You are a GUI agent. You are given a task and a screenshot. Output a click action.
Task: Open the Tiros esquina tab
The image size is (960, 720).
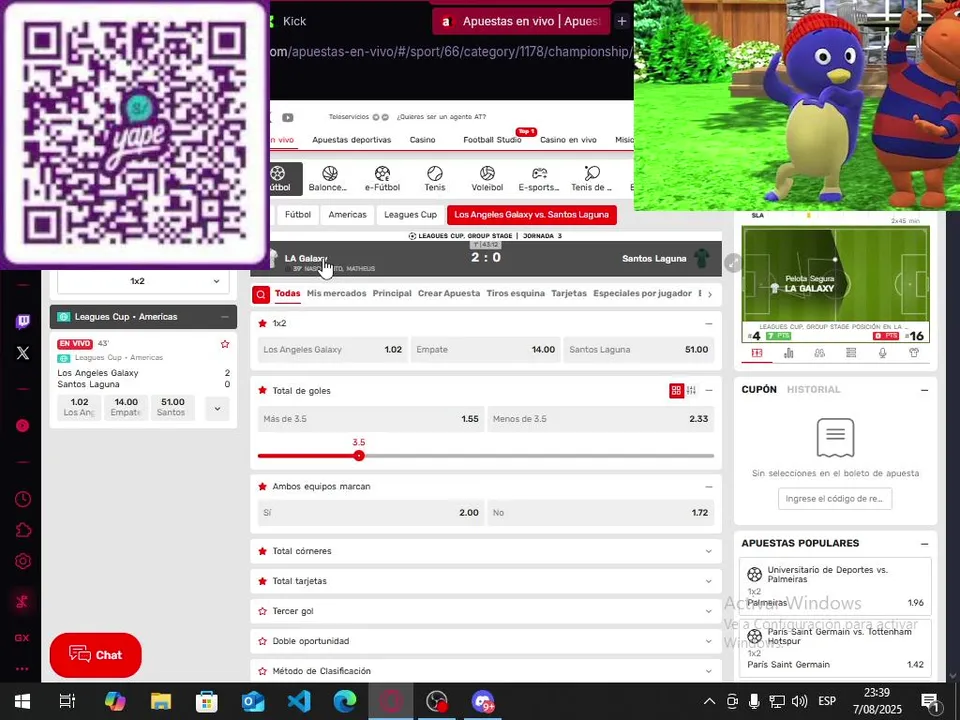click(x=516, y=293)
